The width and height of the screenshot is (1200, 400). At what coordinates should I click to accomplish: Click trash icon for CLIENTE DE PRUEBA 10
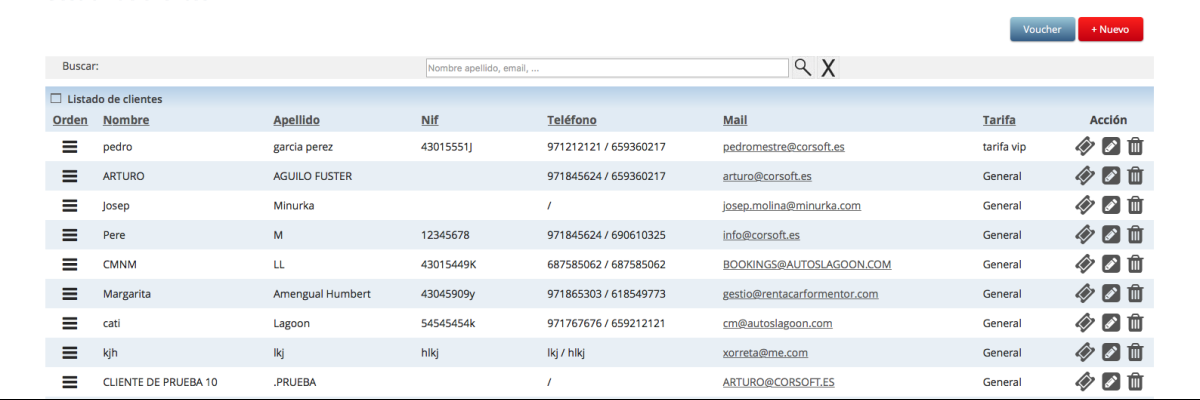pyautogui.click(x=1135, y=381)
